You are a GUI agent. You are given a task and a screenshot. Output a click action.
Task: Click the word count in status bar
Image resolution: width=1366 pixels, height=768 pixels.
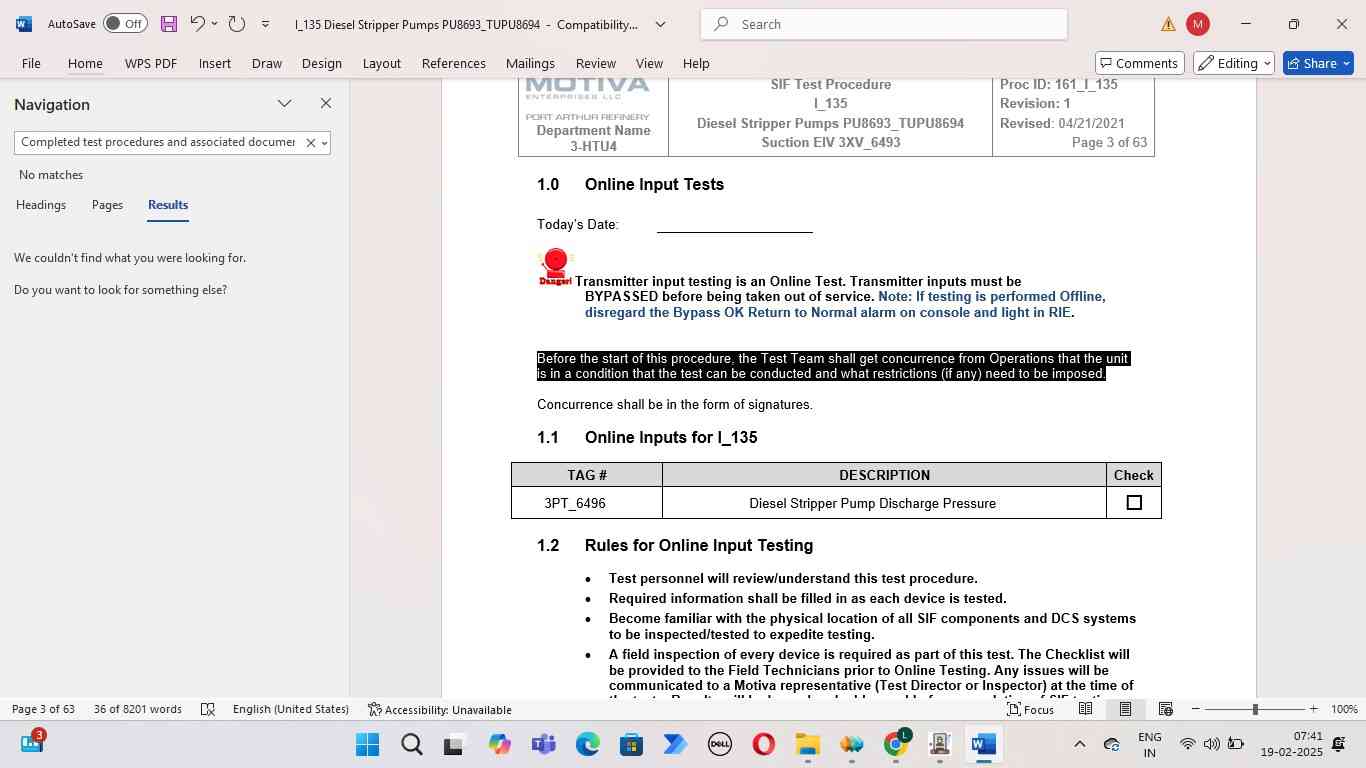tap(138, 709)
